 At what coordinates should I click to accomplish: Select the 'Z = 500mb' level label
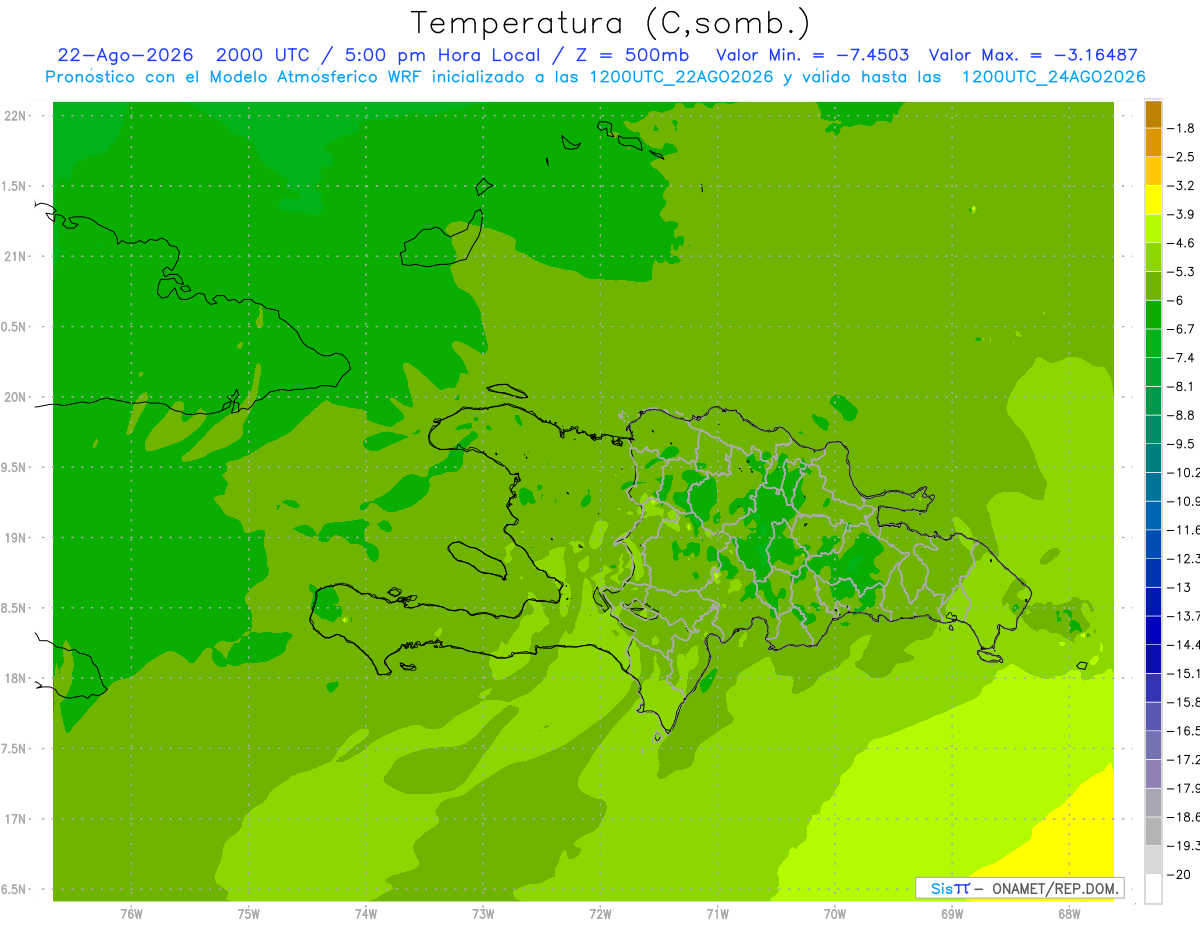tap(631, 55)
